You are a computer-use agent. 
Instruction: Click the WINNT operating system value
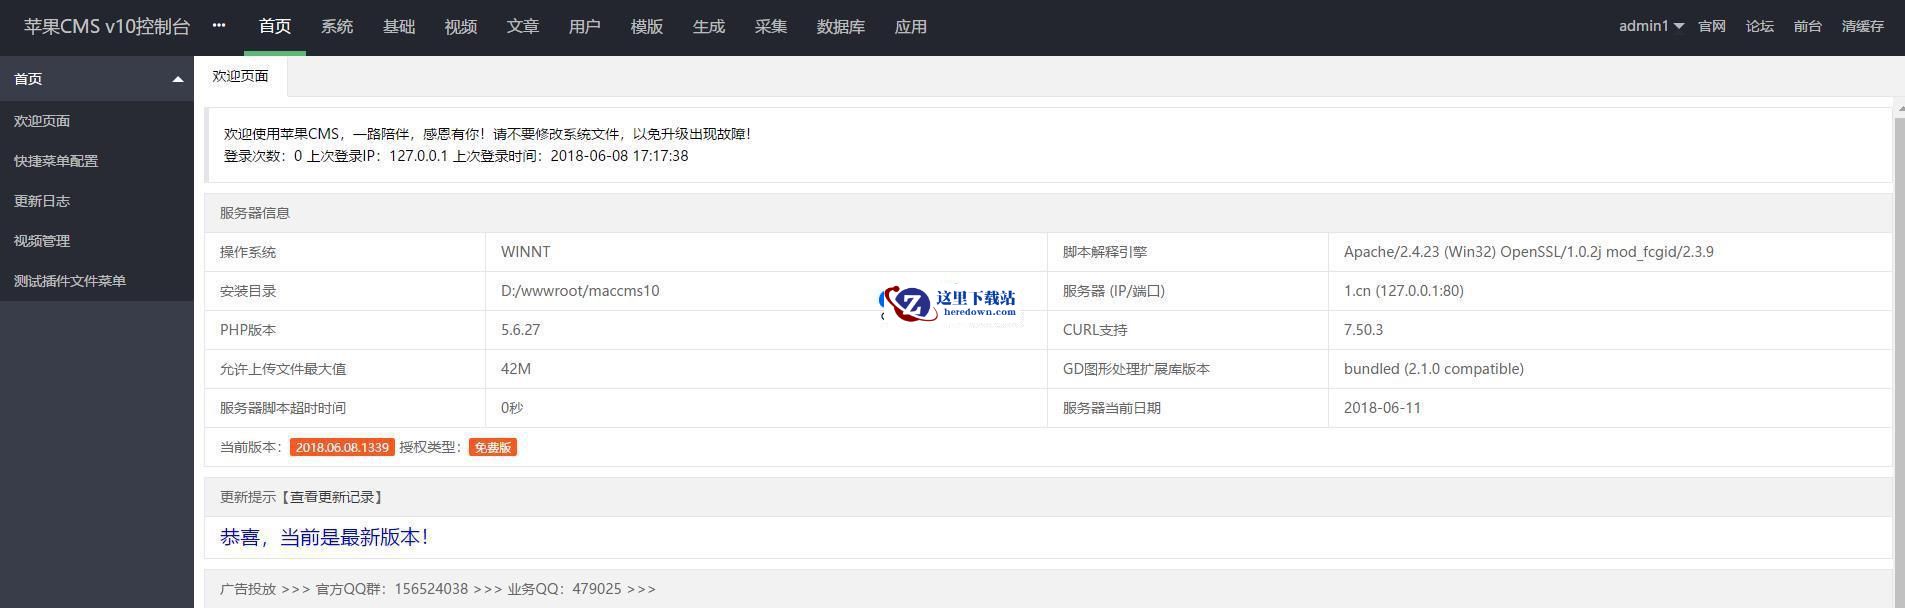(x=525, y=252)
